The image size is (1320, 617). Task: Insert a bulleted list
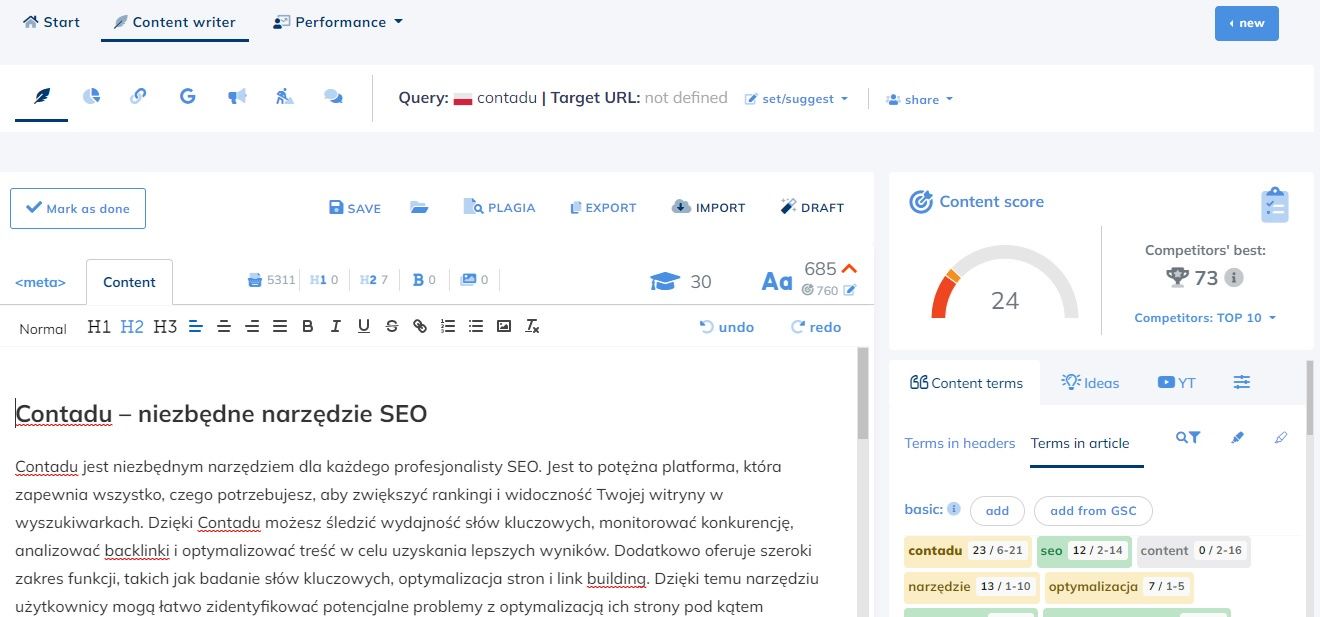(476, 326)
